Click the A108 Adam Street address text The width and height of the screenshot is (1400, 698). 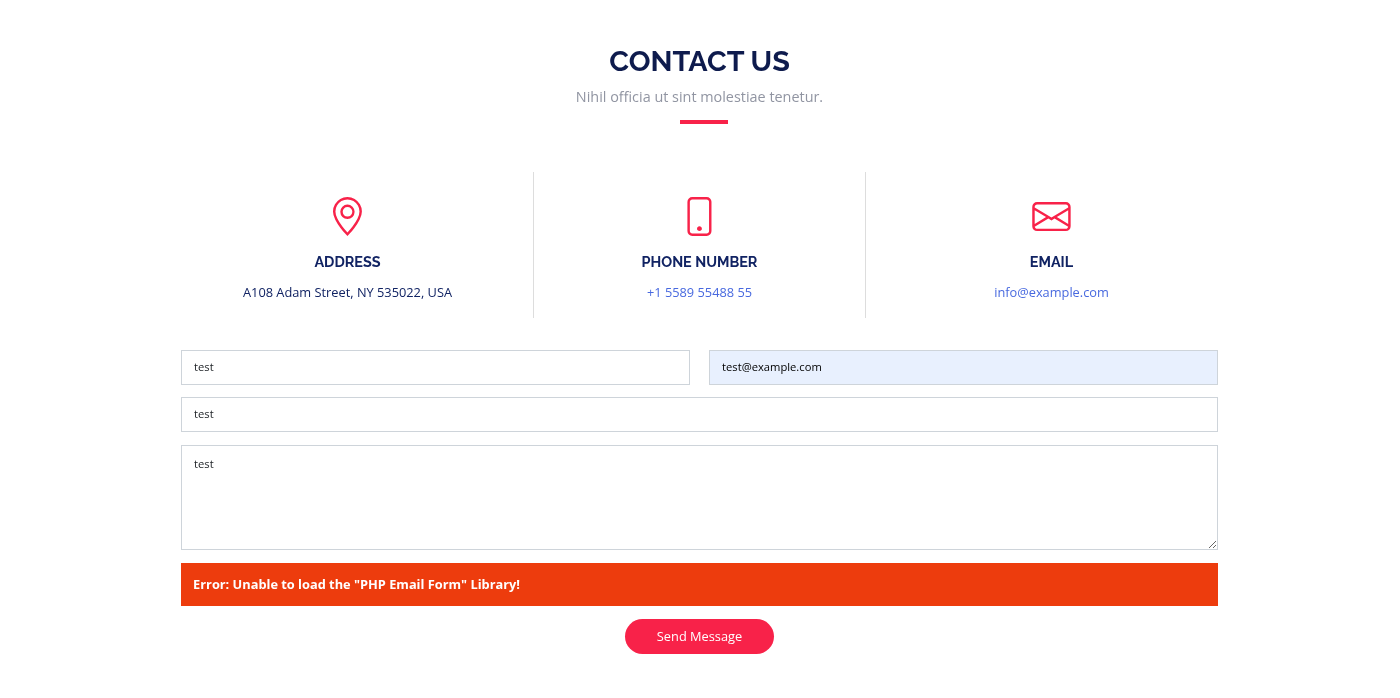(x=347, y=293)
